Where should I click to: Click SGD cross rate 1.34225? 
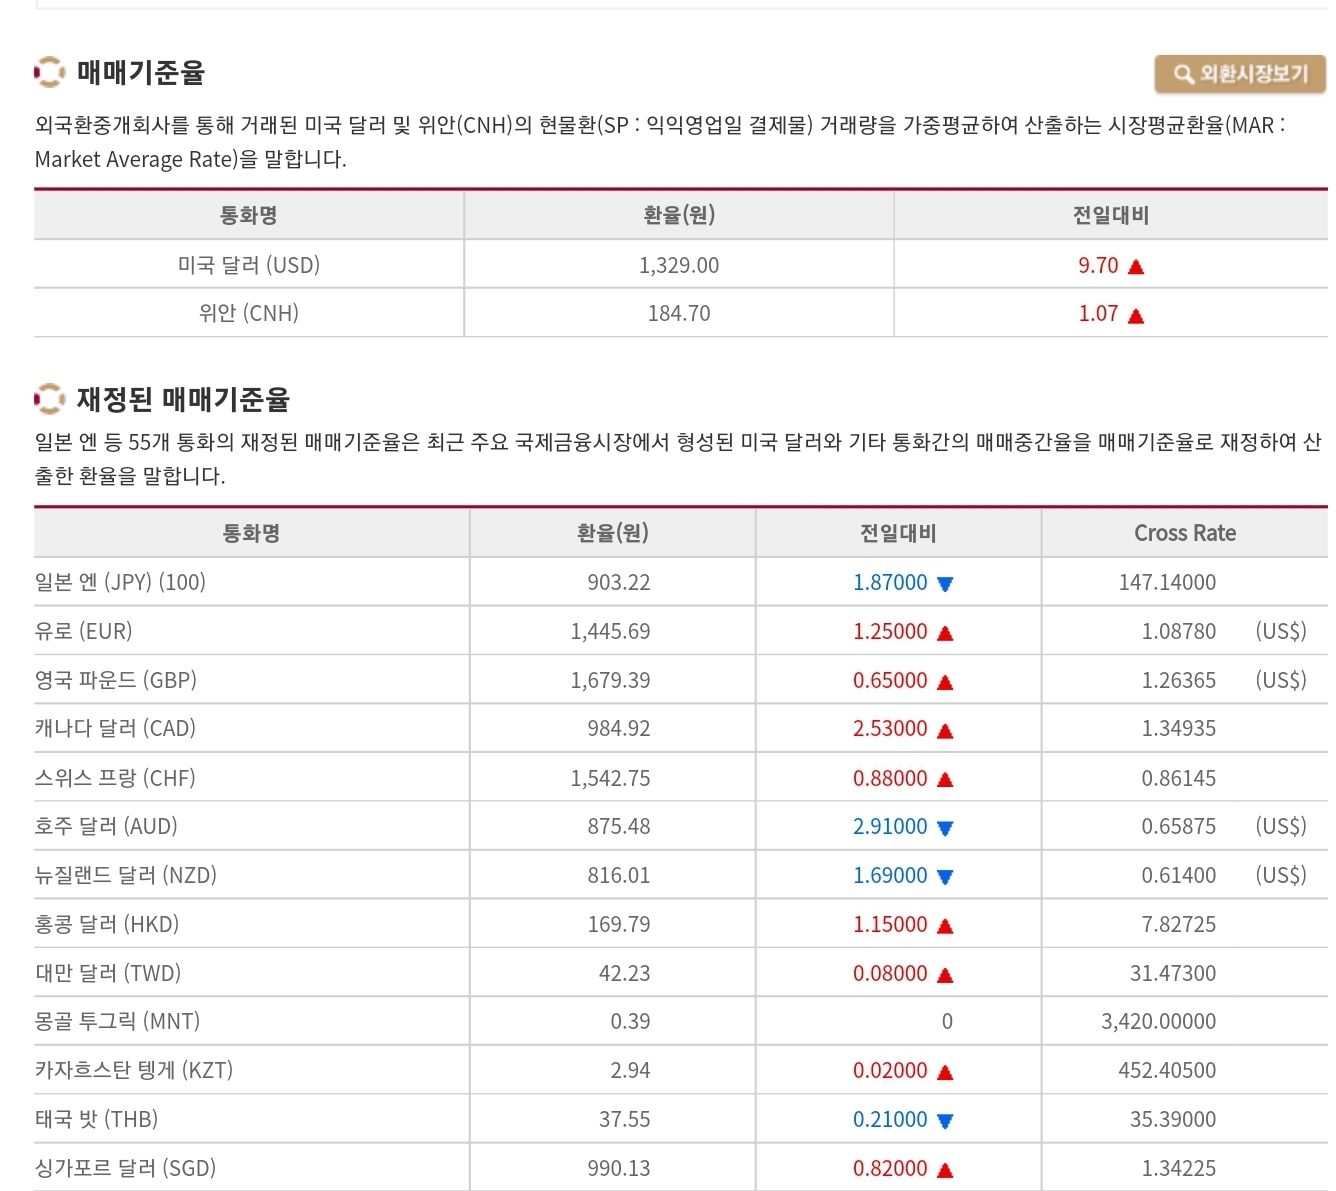[x=1179, y=1168]
